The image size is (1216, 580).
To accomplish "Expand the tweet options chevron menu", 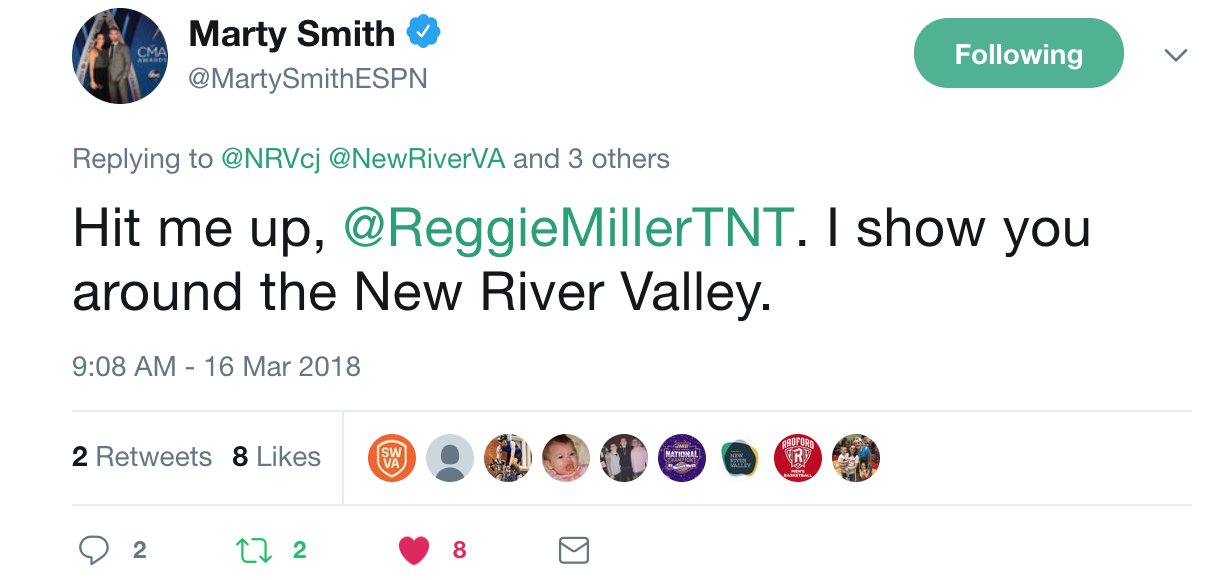I will (1176, 56).
